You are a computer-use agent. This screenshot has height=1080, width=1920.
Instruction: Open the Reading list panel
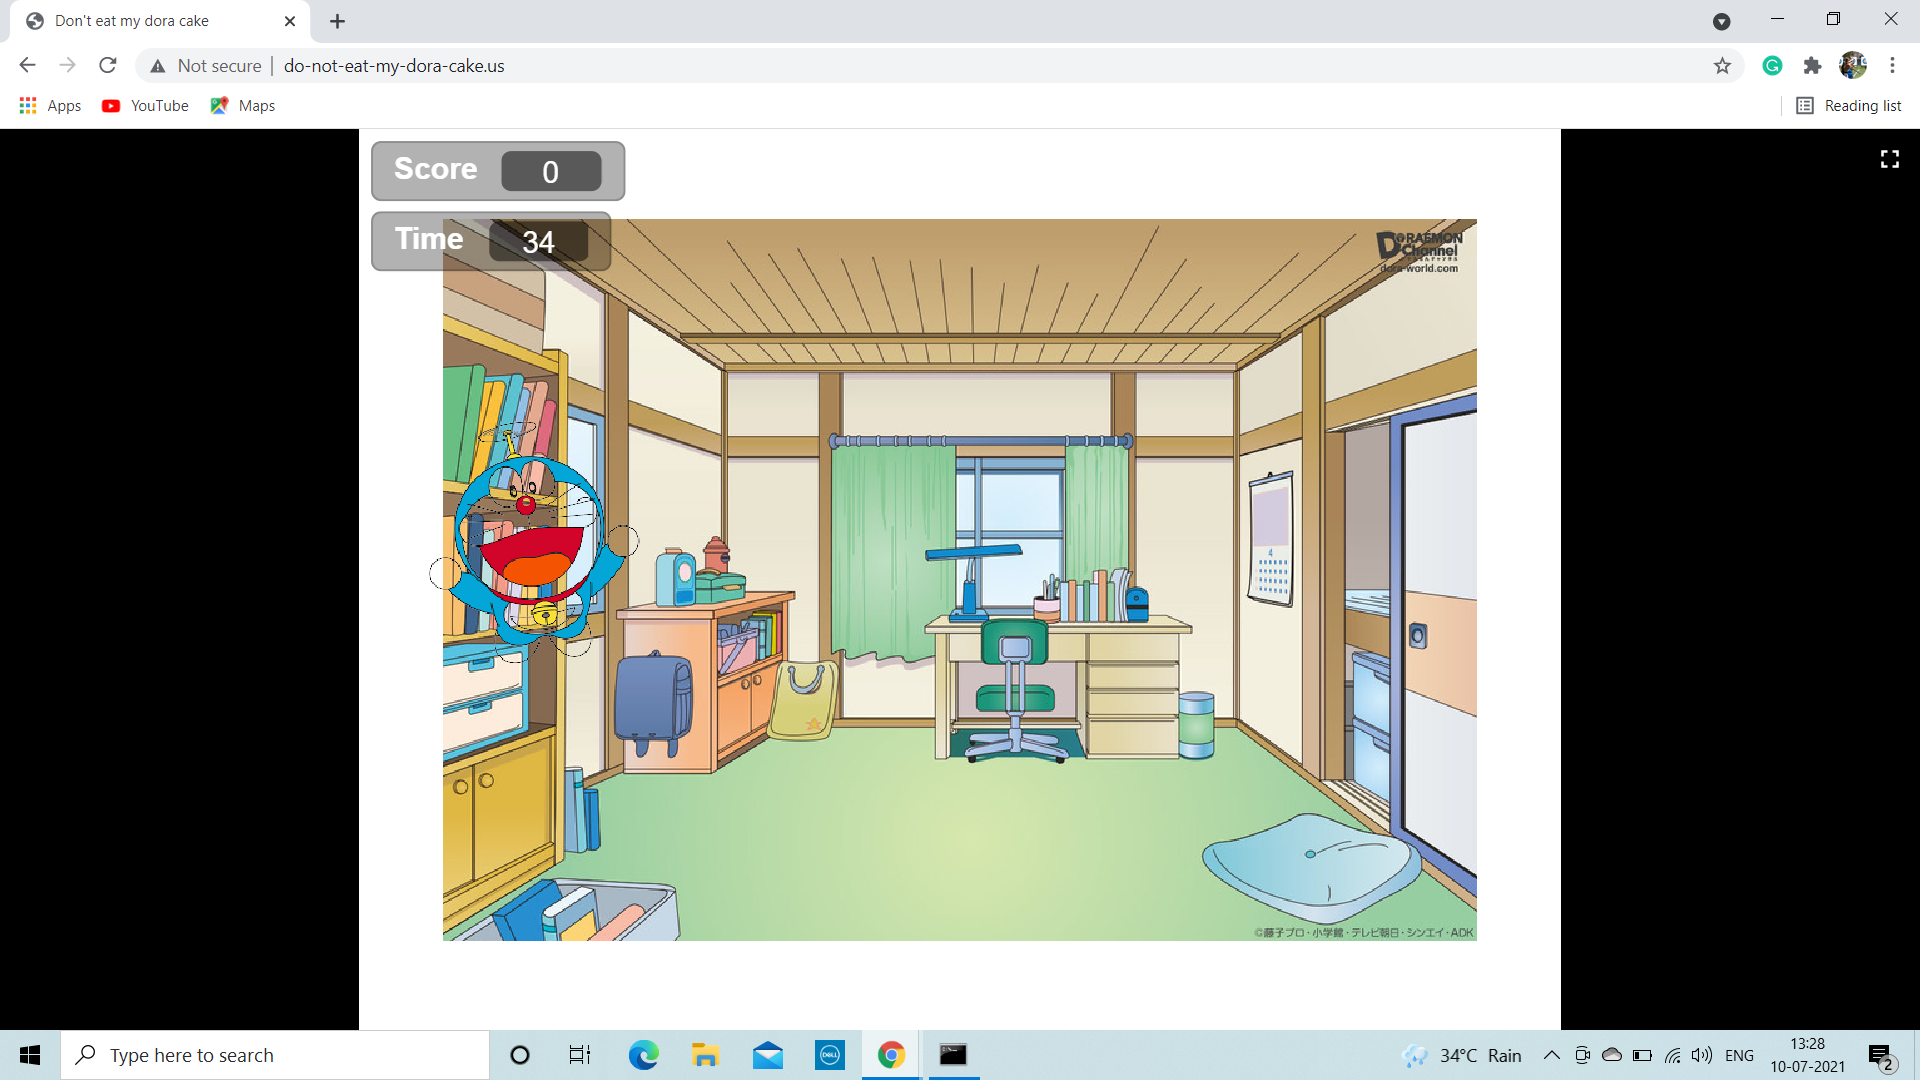[x=1848, y=106]
